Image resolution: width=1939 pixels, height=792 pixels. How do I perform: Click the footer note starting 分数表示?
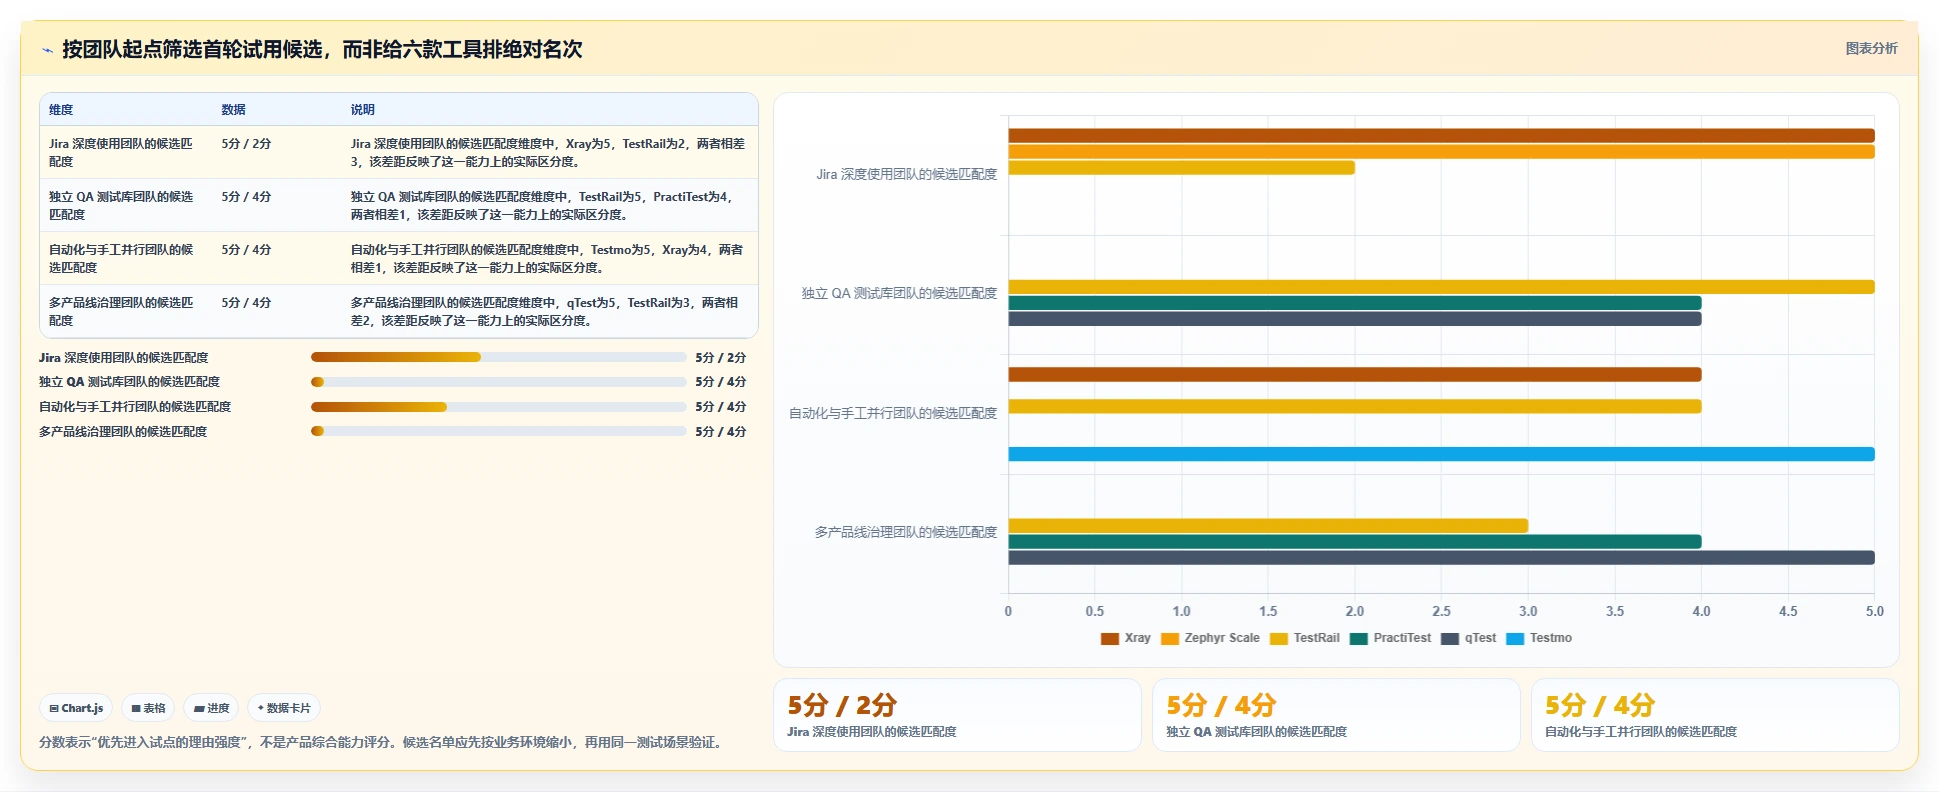click(383, 742)
